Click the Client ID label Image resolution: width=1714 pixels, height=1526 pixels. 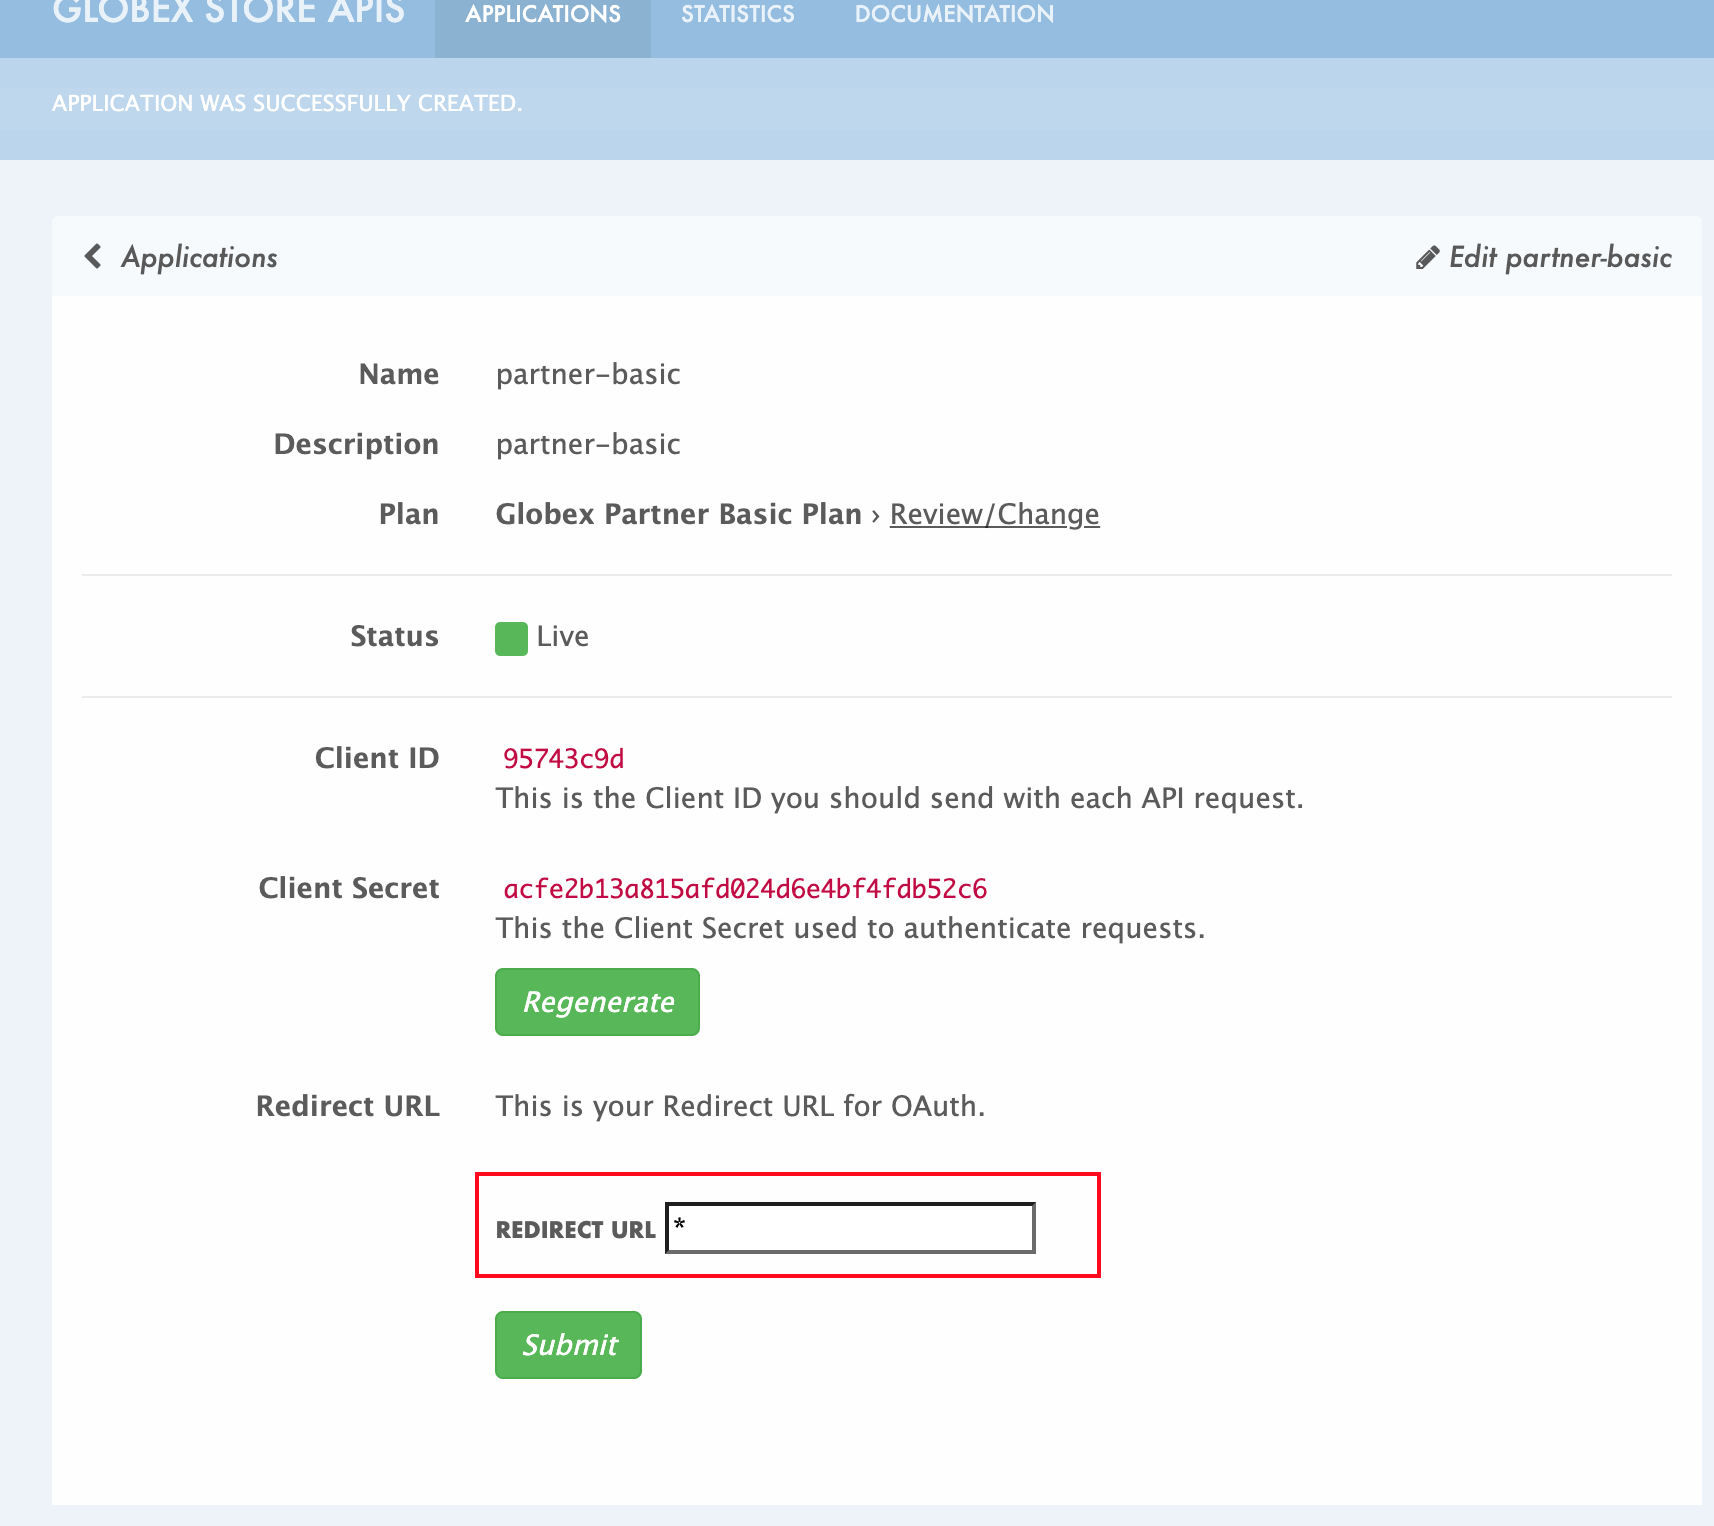click(x=377, y=758)
